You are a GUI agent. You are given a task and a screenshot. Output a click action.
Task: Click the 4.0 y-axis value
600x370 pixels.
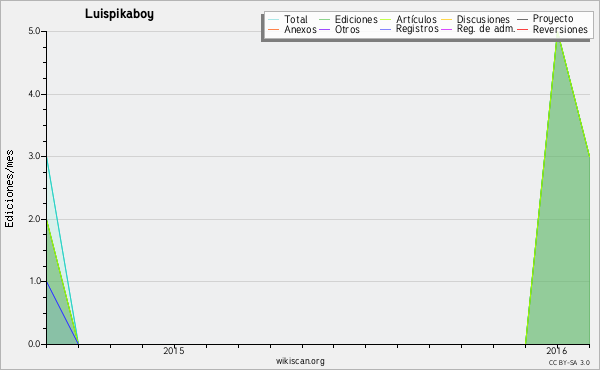click(34, 94)
